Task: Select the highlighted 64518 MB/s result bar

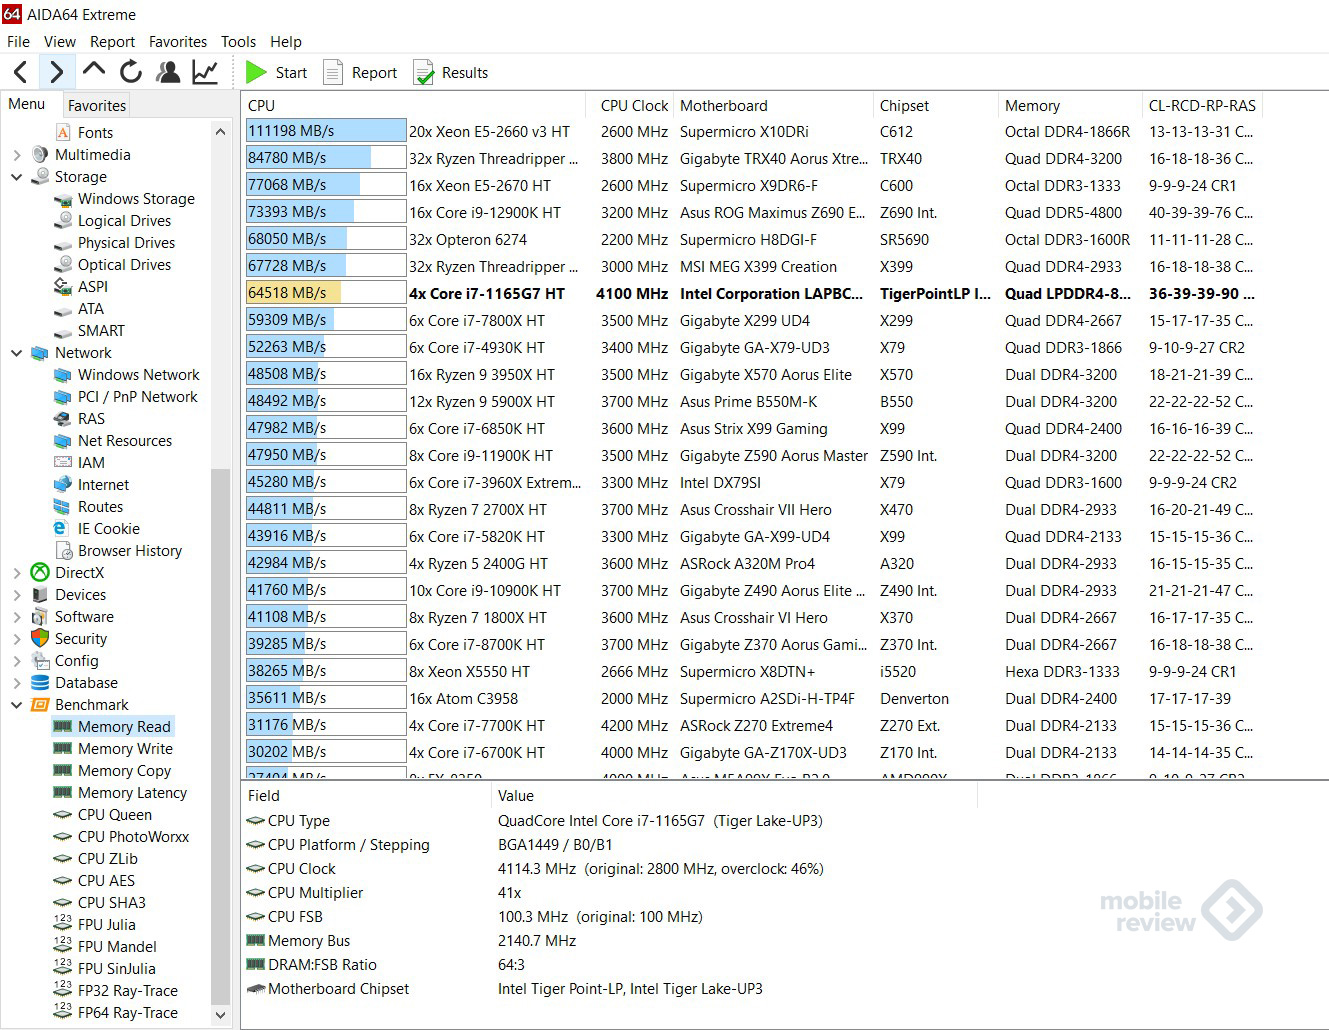Action: coord(326,293)
